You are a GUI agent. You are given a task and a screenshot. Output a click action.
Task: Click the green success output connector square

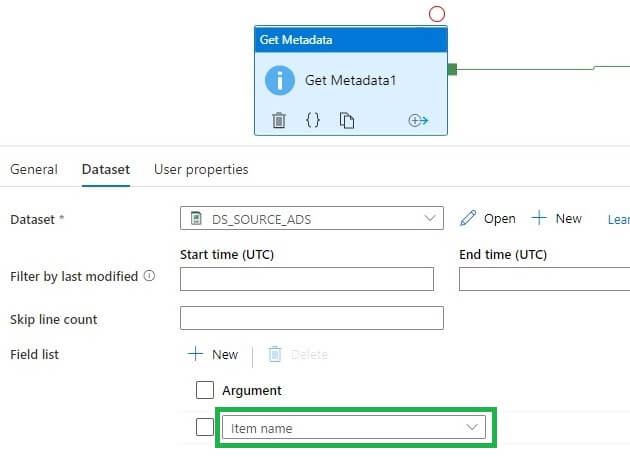point(452,69)
